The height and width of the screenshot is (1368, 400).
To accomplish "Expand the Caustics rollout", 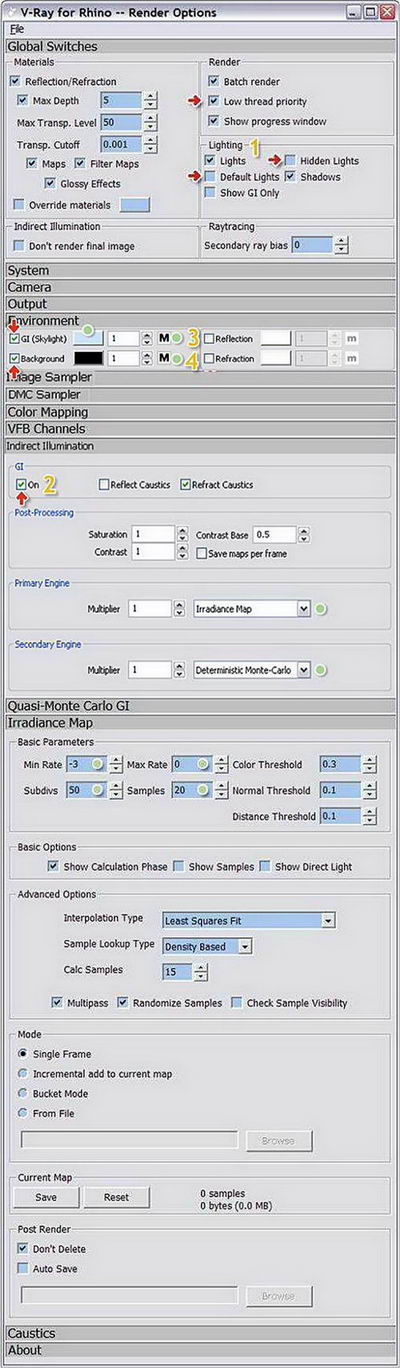I will (200, 1333).
